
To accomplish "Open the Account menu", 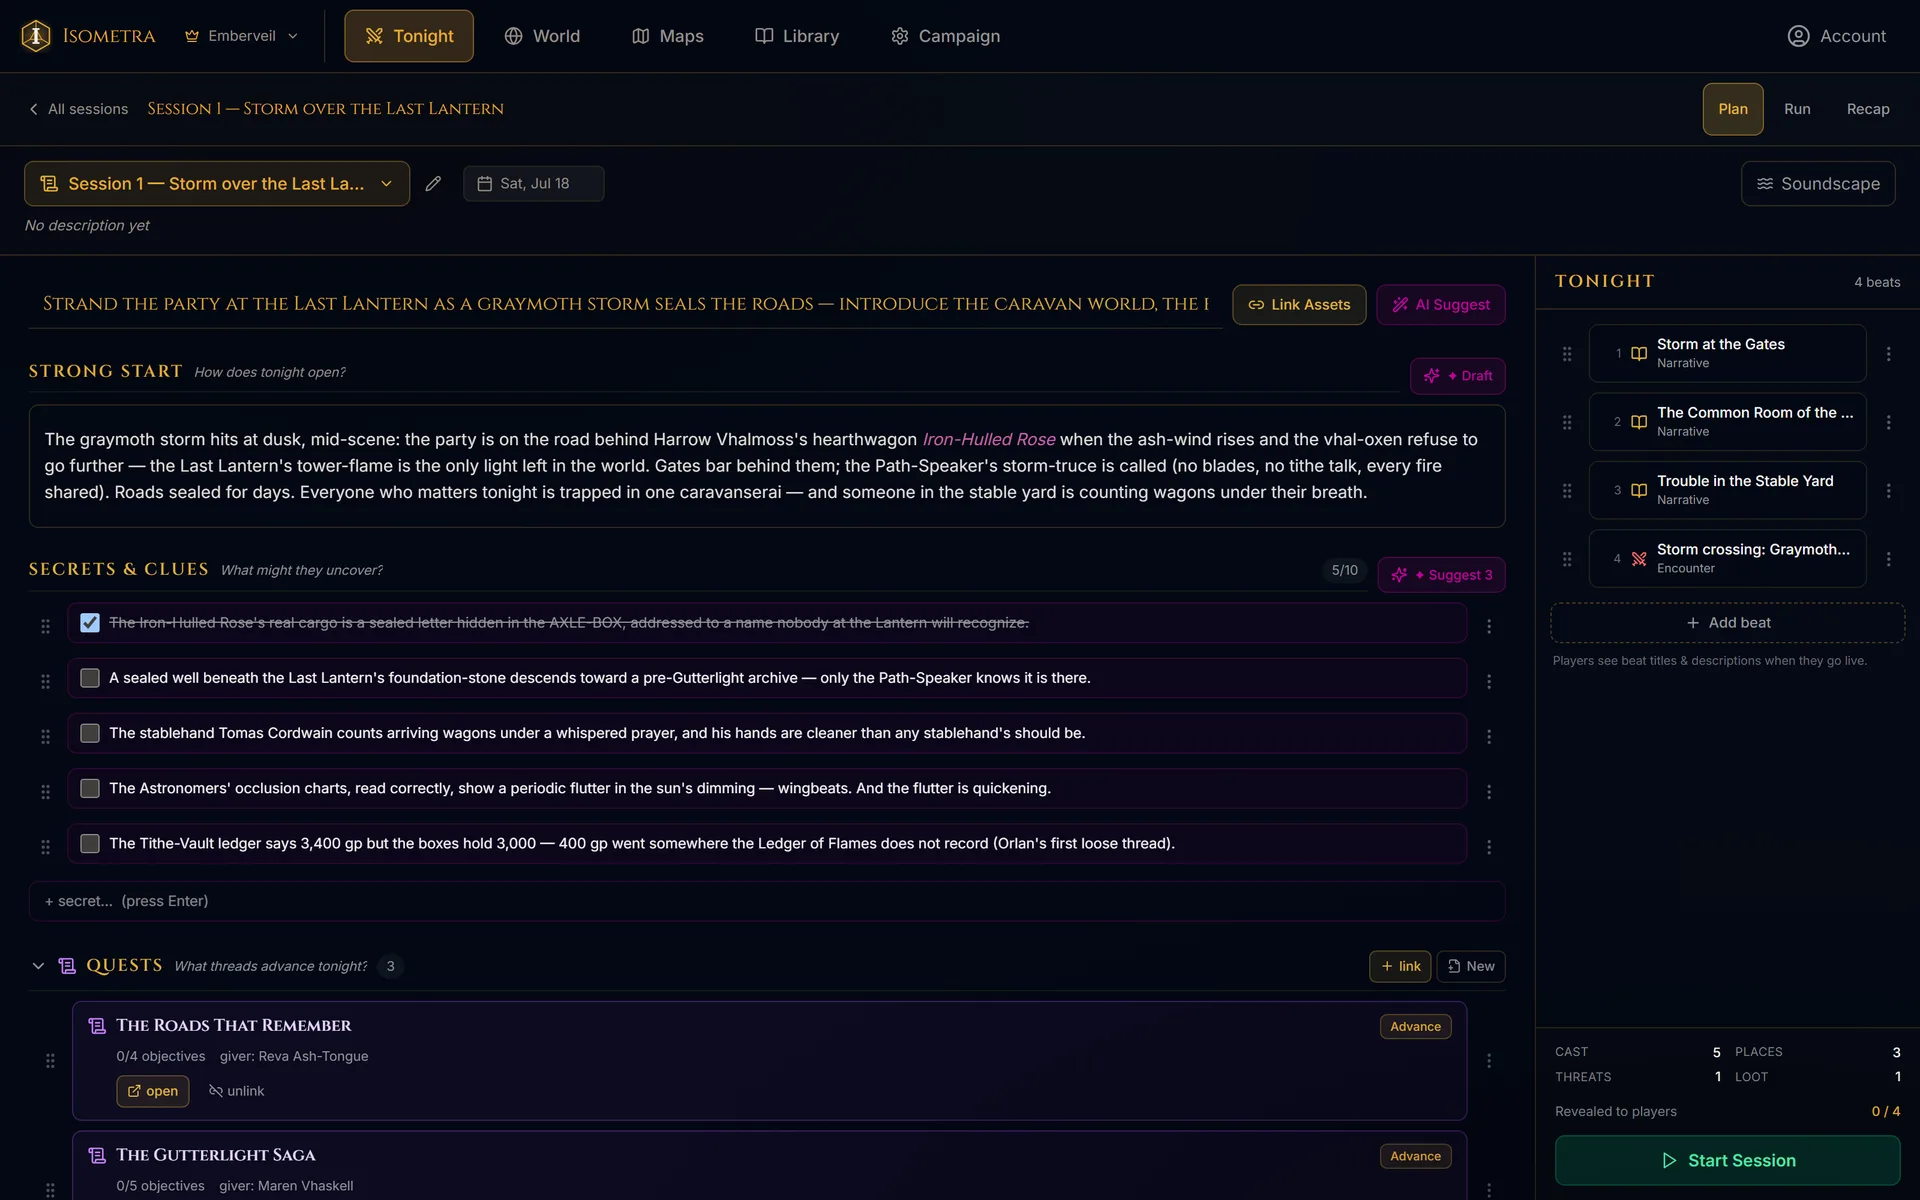I will pos(1836,36).
